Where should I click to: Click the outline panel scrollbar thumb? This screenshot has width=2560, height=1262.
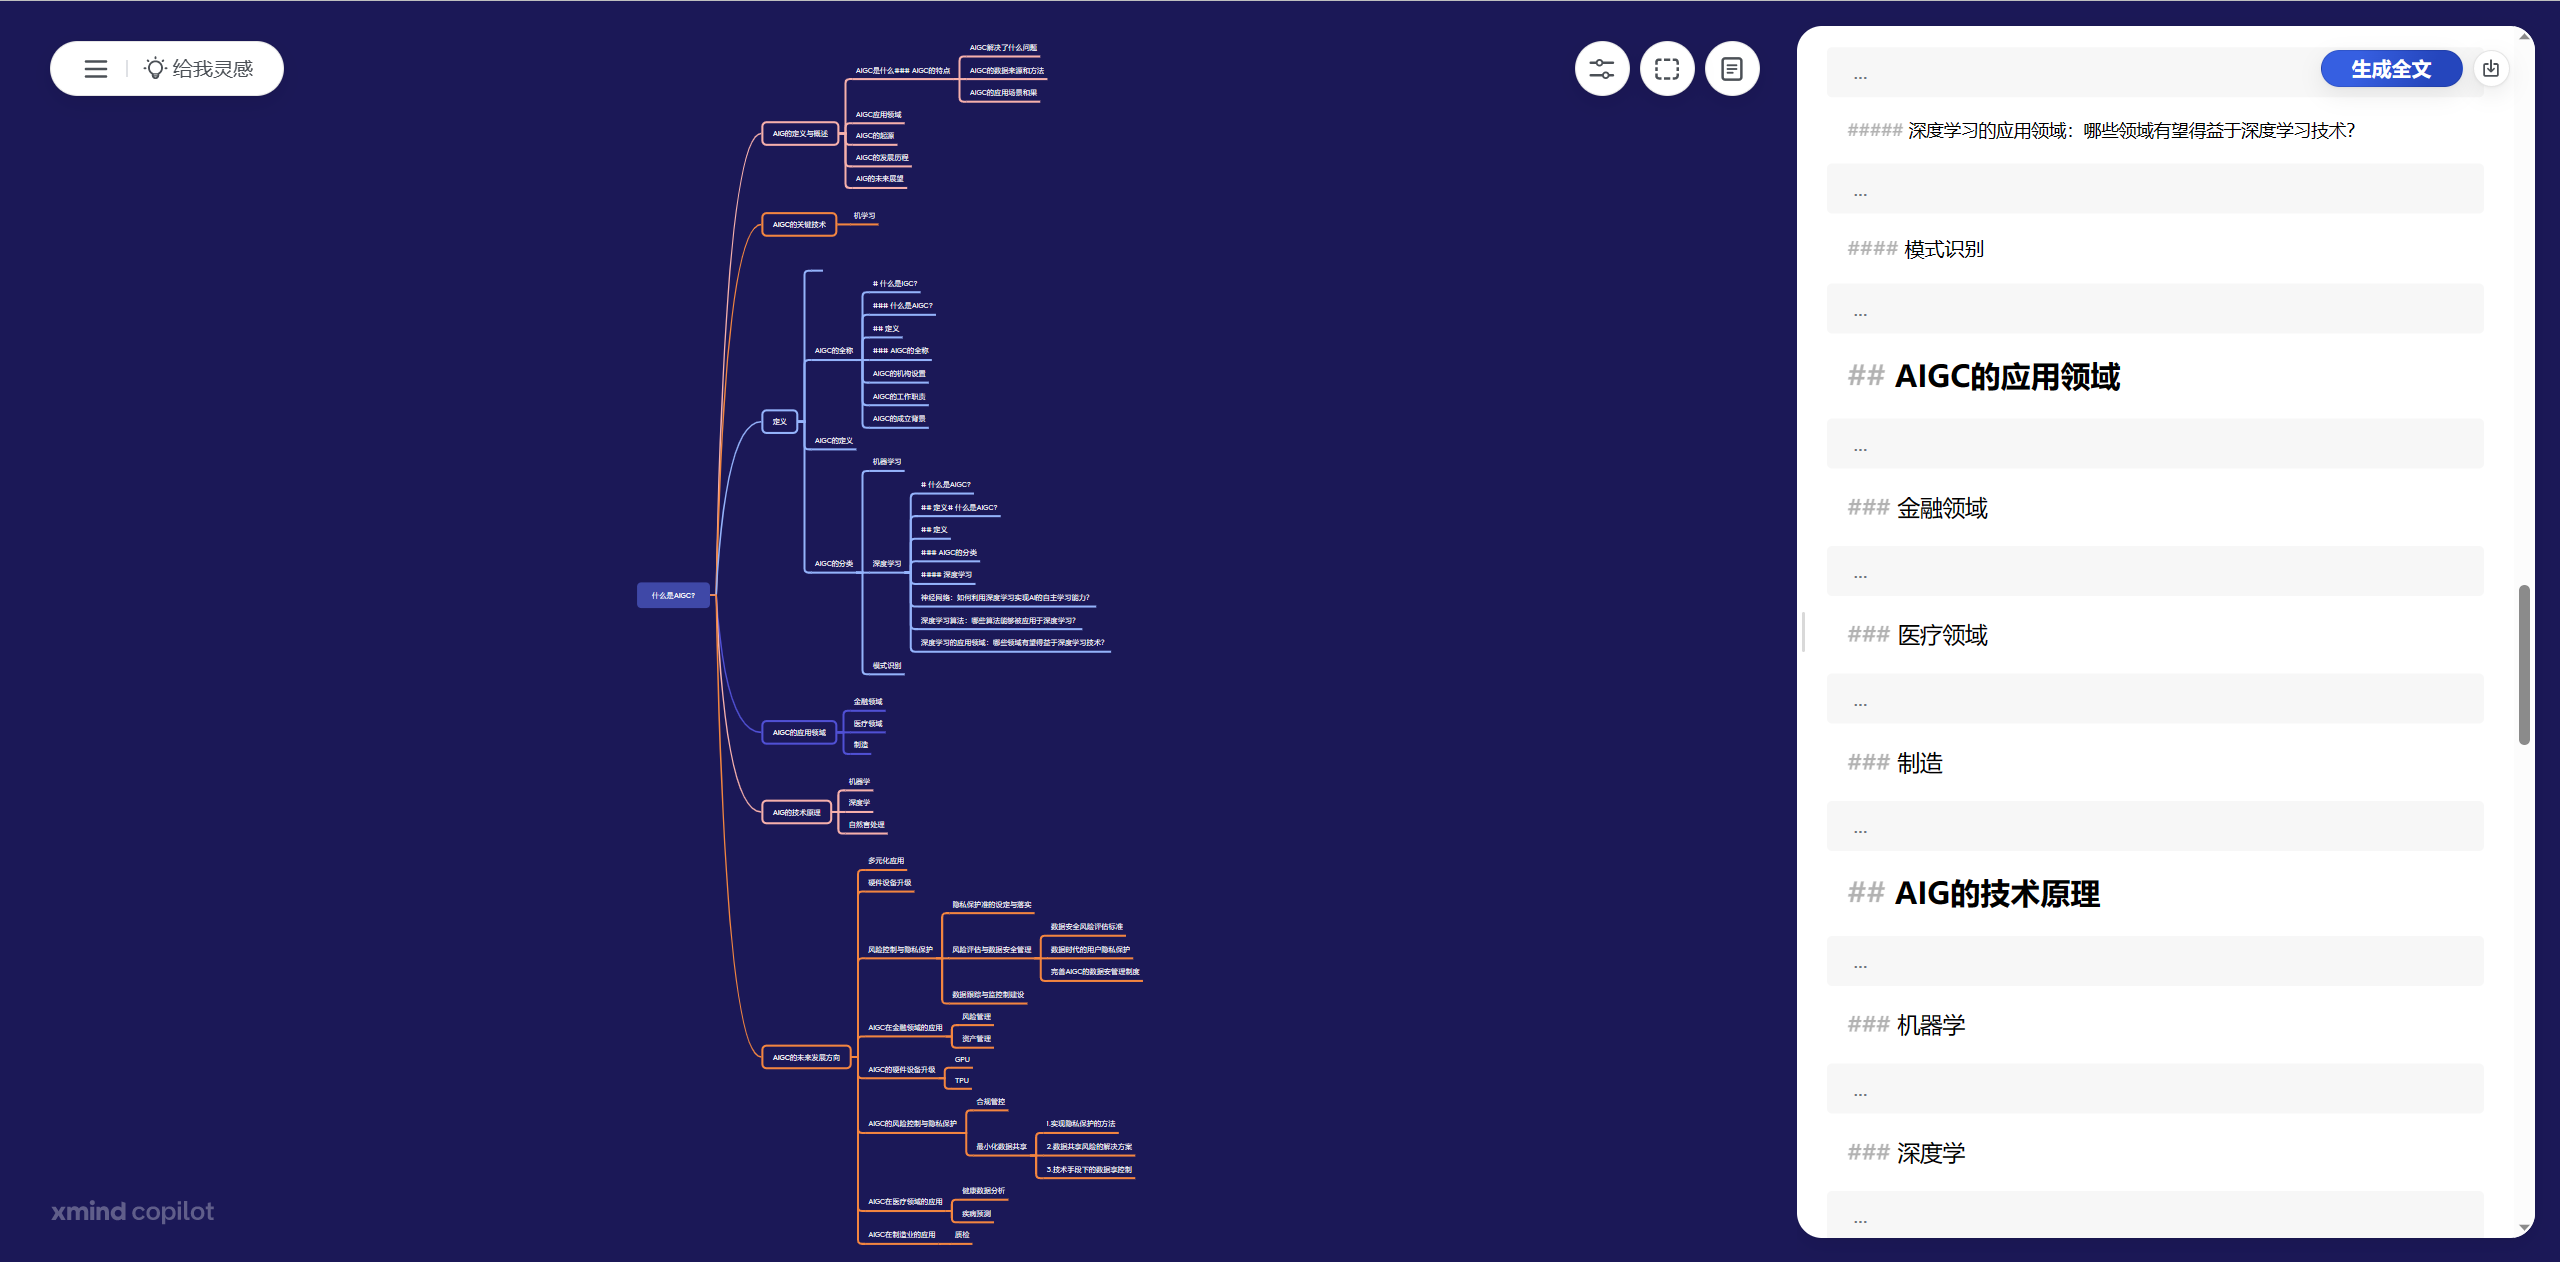[x=2524, y=665]
